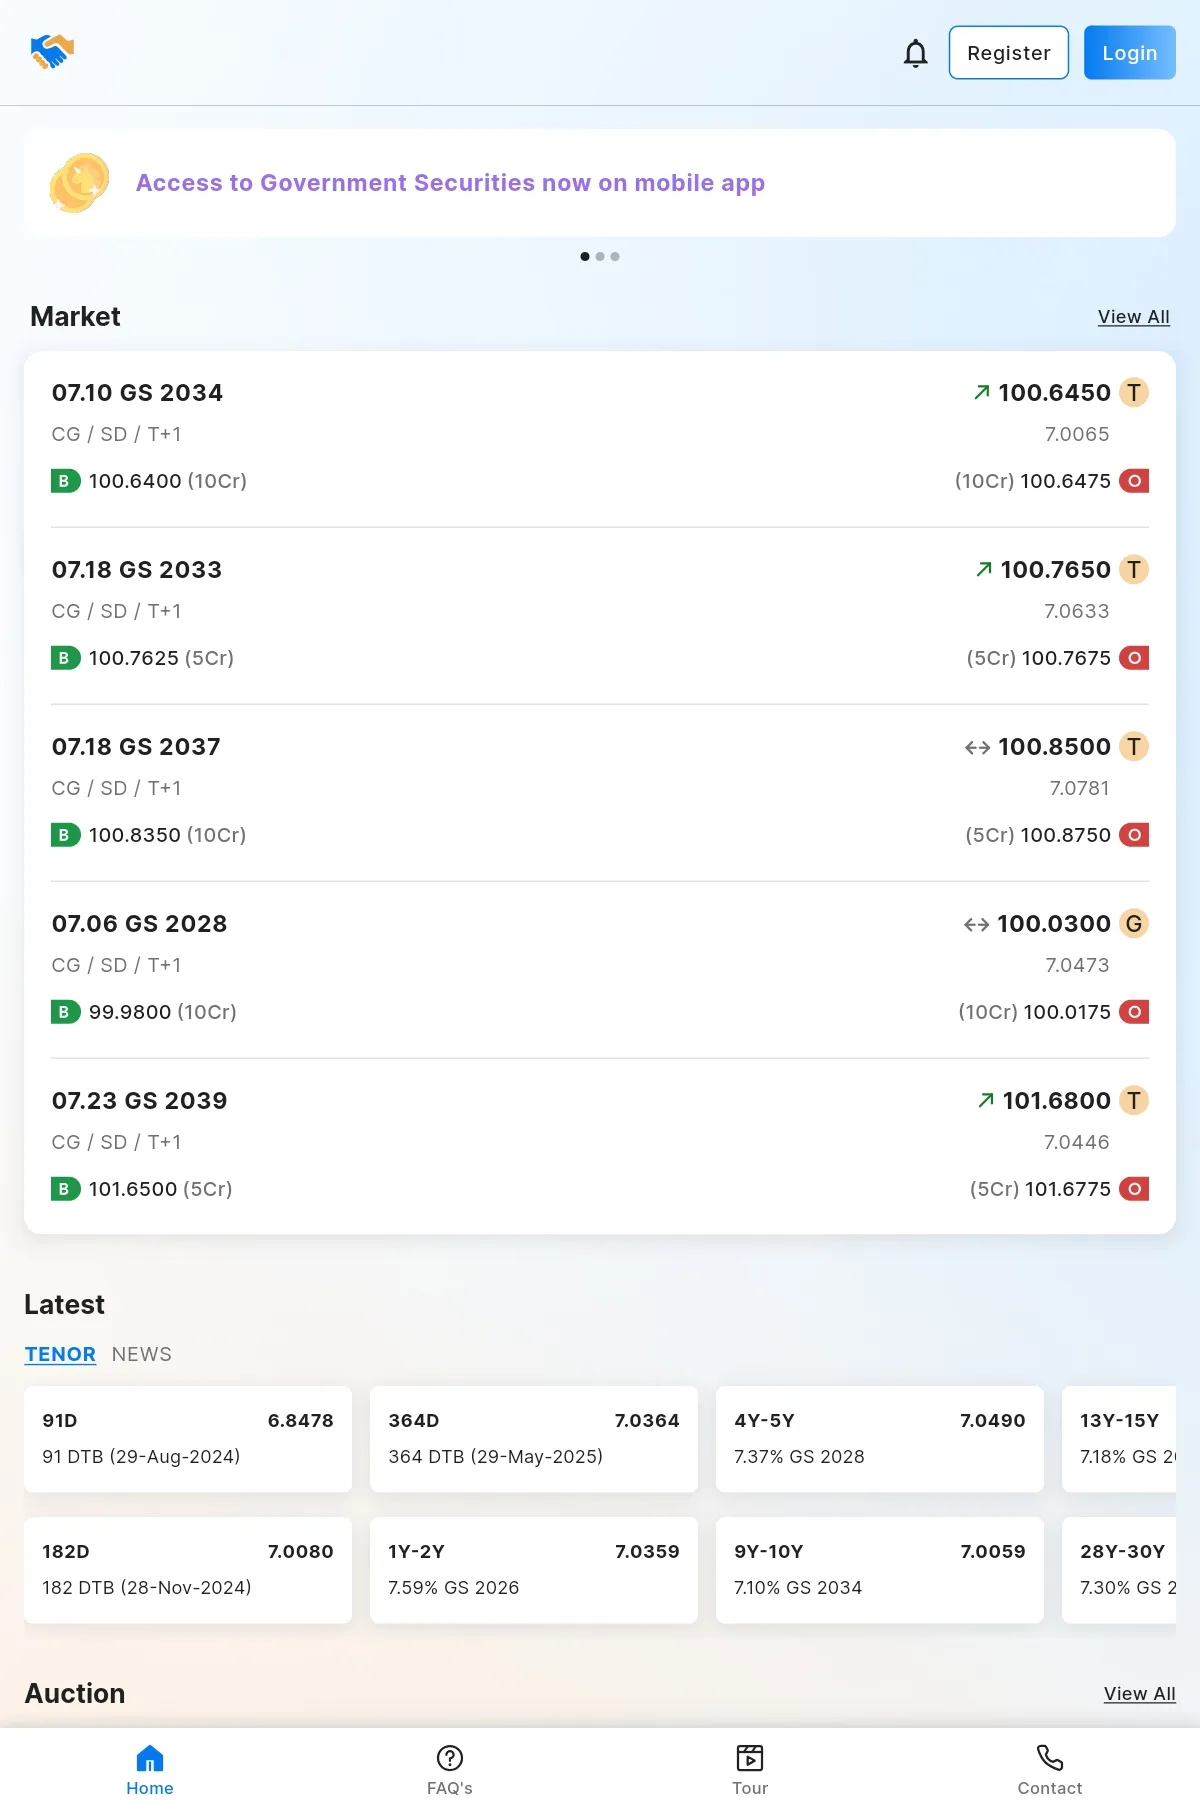
Task: Click up-arrow trend icon beside 100.7650
Action: coord(984,570)
